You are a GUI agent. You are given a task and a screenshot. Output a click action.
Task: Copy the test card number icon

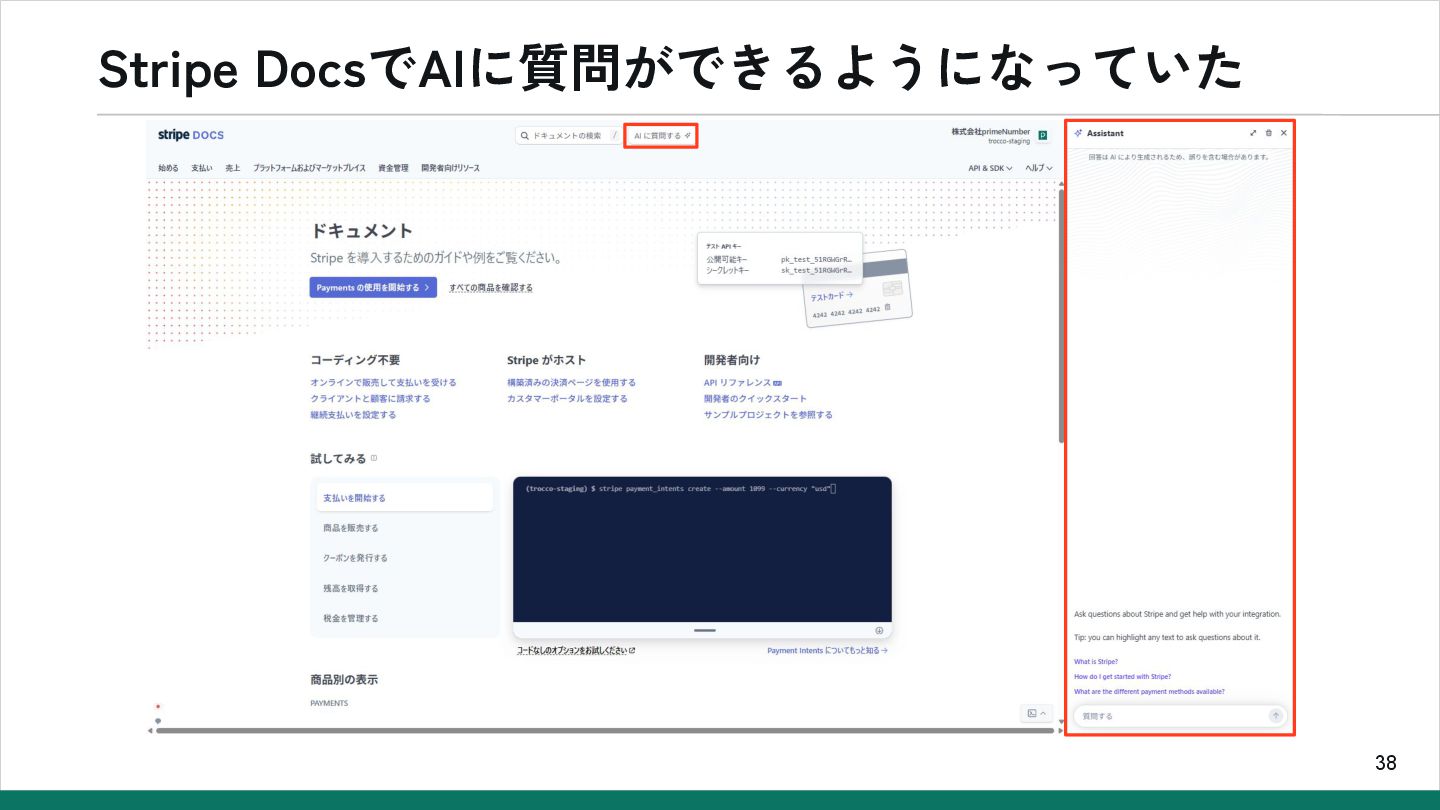coord(887,307)
